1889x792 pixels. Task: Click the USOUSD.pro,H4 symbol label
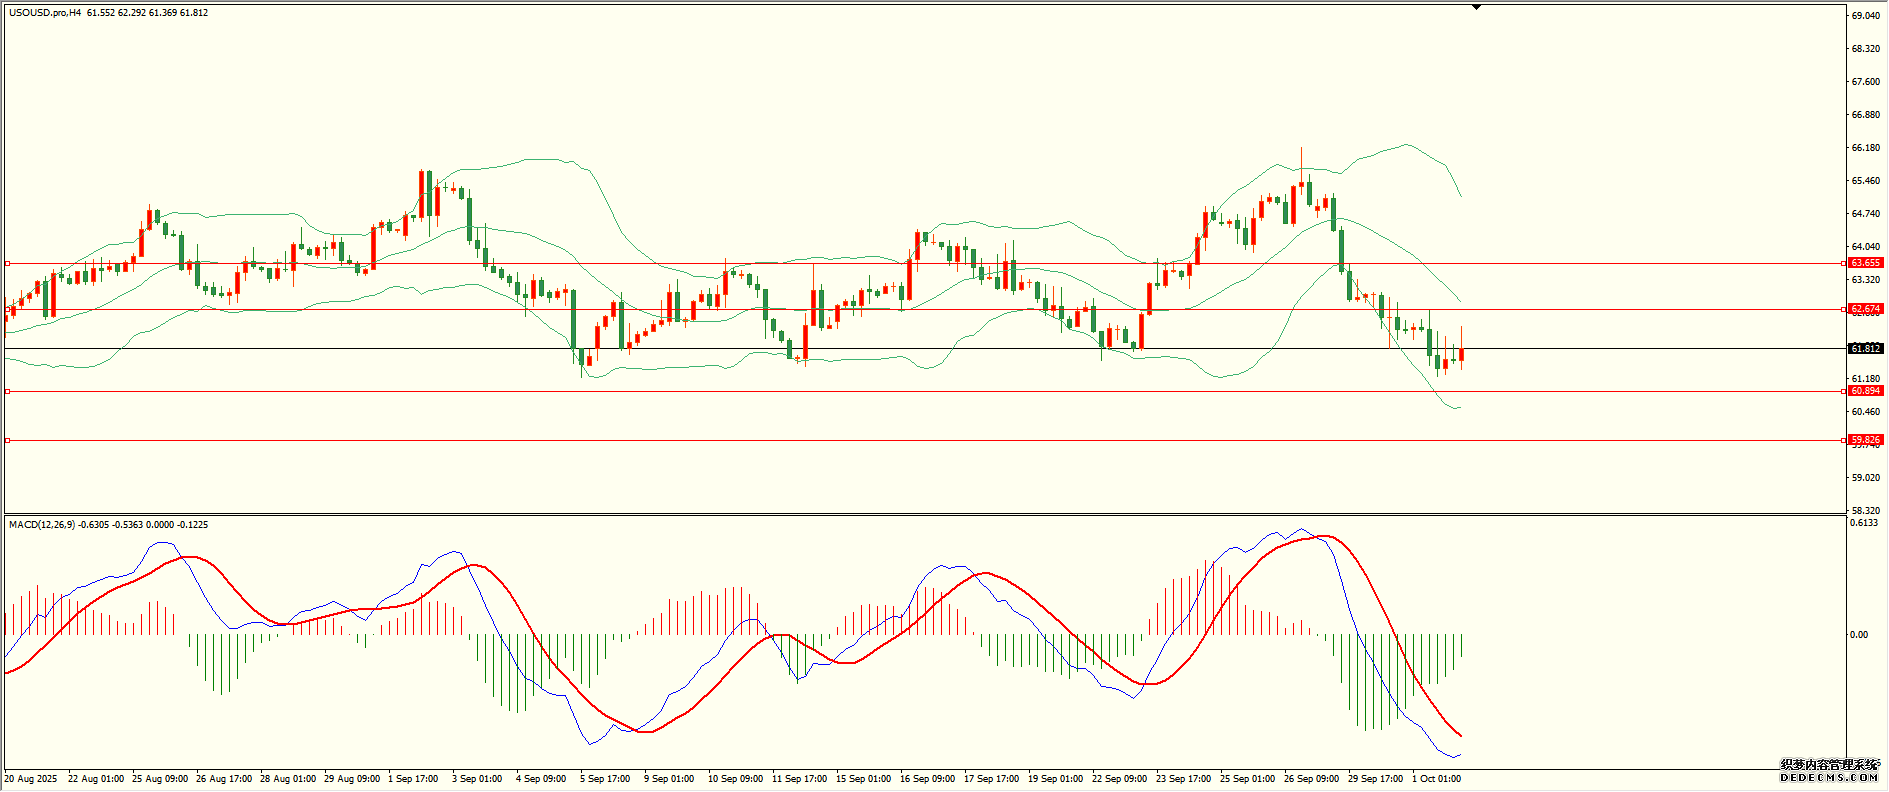coord(45,13)
